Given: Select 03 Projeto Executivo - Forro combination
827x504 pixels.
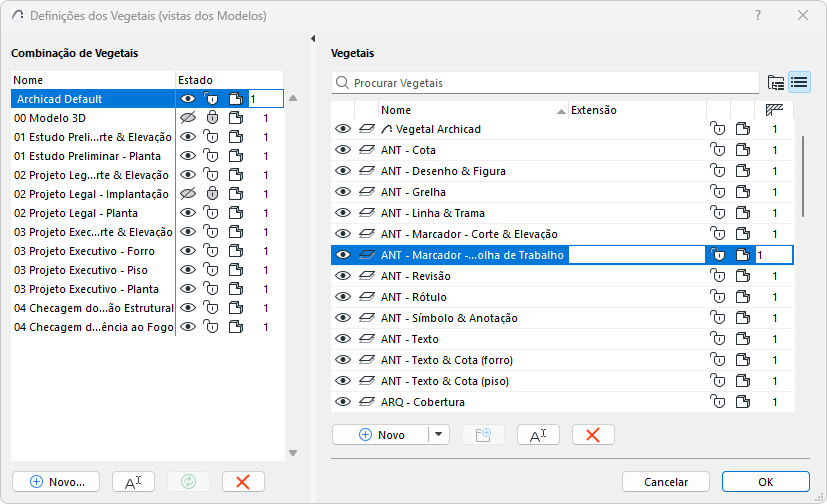Looking at the screenshot, I should [x=90, y=251].
